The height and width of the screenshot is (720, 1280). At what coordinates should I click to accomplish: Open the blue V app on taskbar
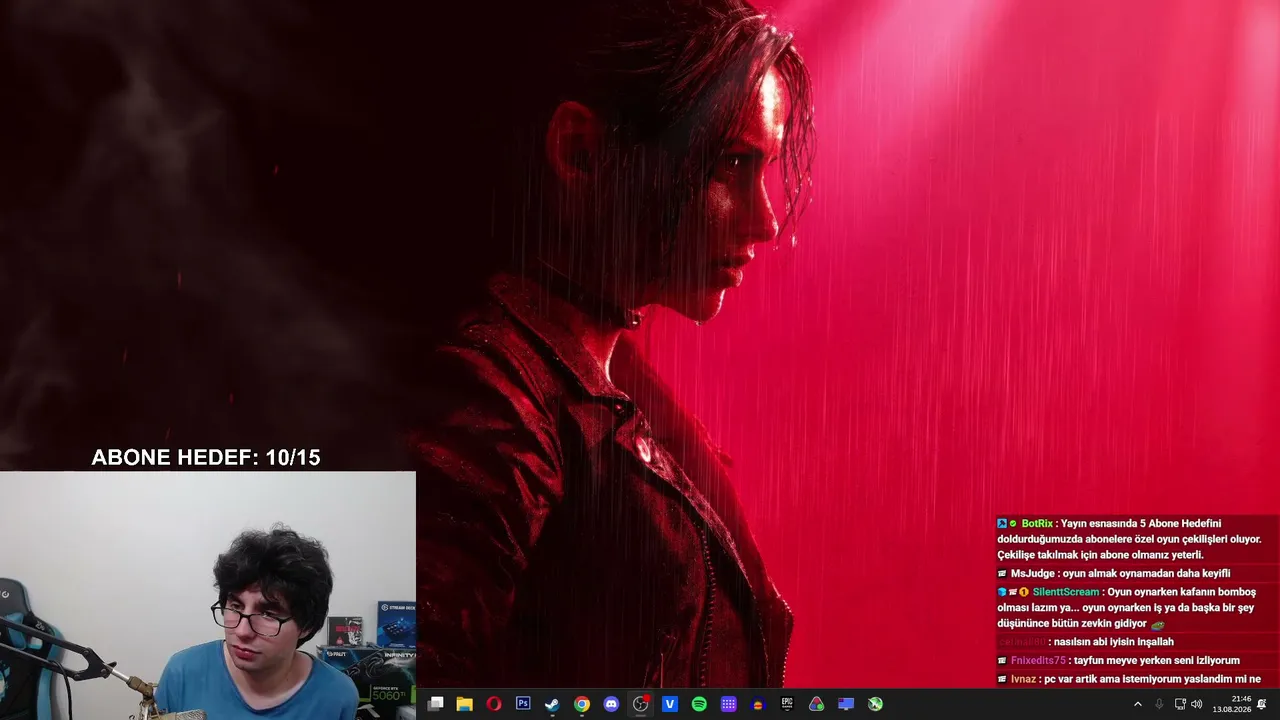click(670, 704)
